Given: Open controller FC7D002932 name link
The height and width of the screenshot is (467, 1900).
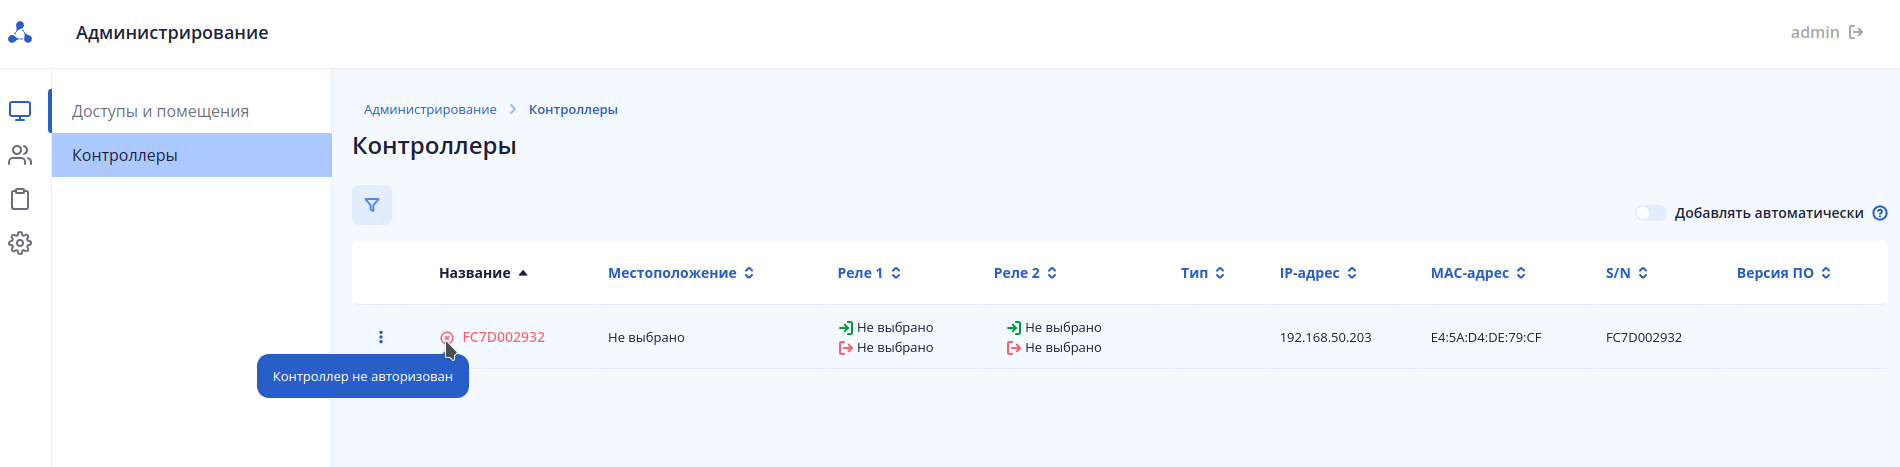Looking at the screenshot, I should click(x=504, y=337).
